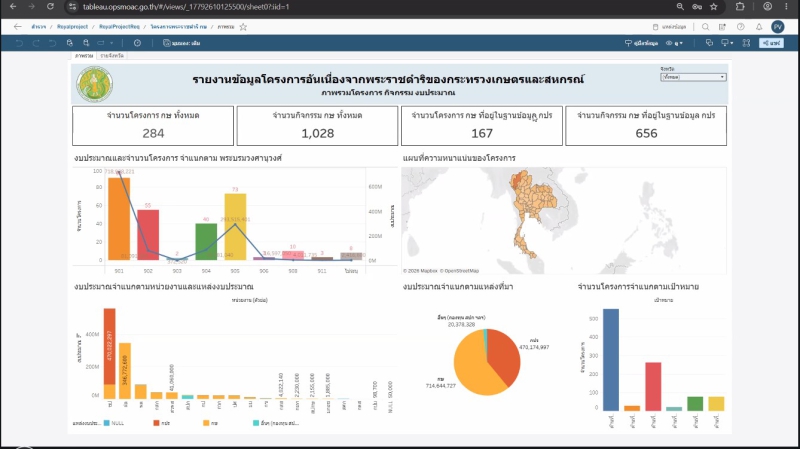Click the pause auto updates clock icon
This screenshot has width=800, height=449.
tap(137, 43)
